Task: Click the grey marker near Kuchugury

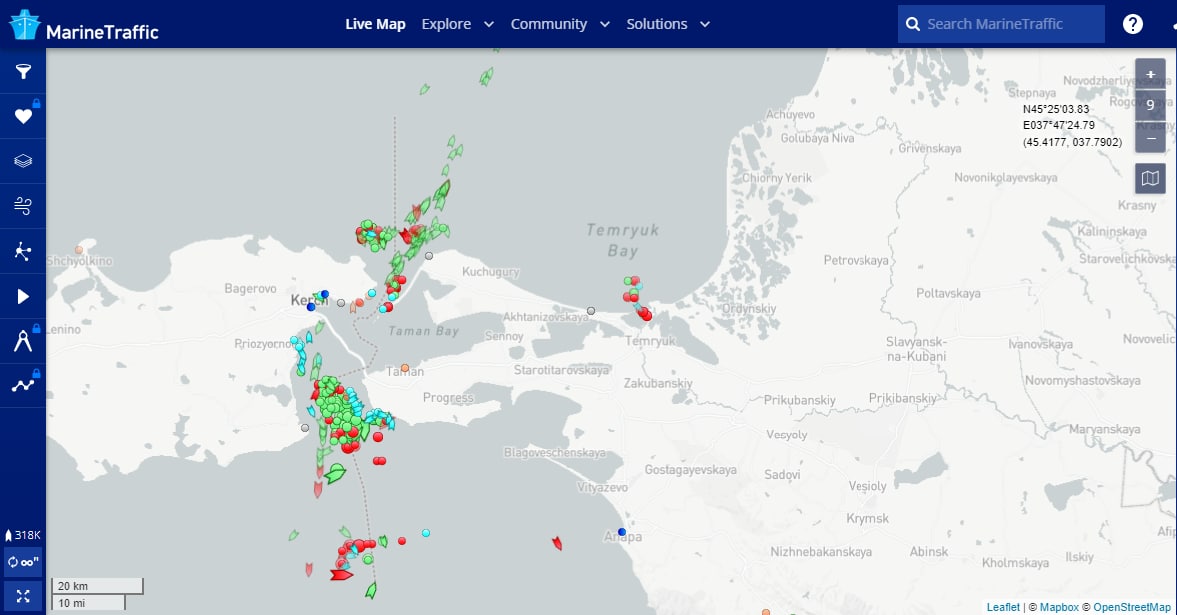Action: pos(429,255)
